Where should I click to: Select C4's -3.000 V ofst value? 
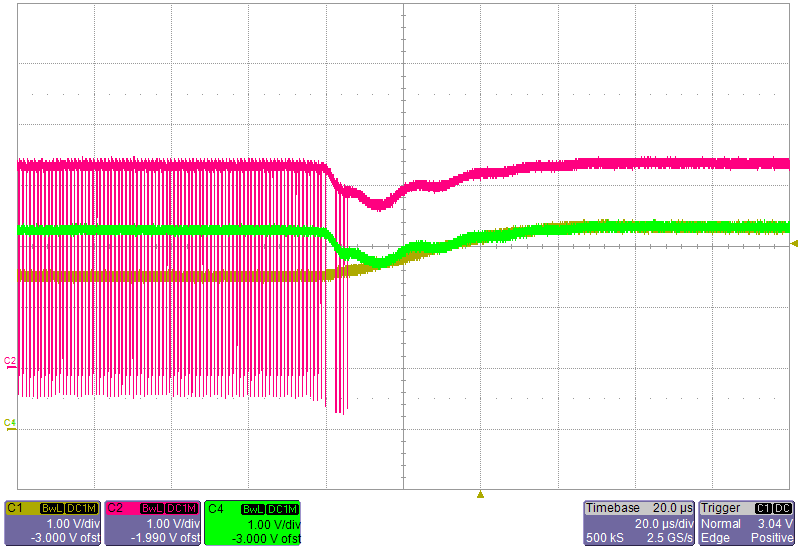pos(266,539)
